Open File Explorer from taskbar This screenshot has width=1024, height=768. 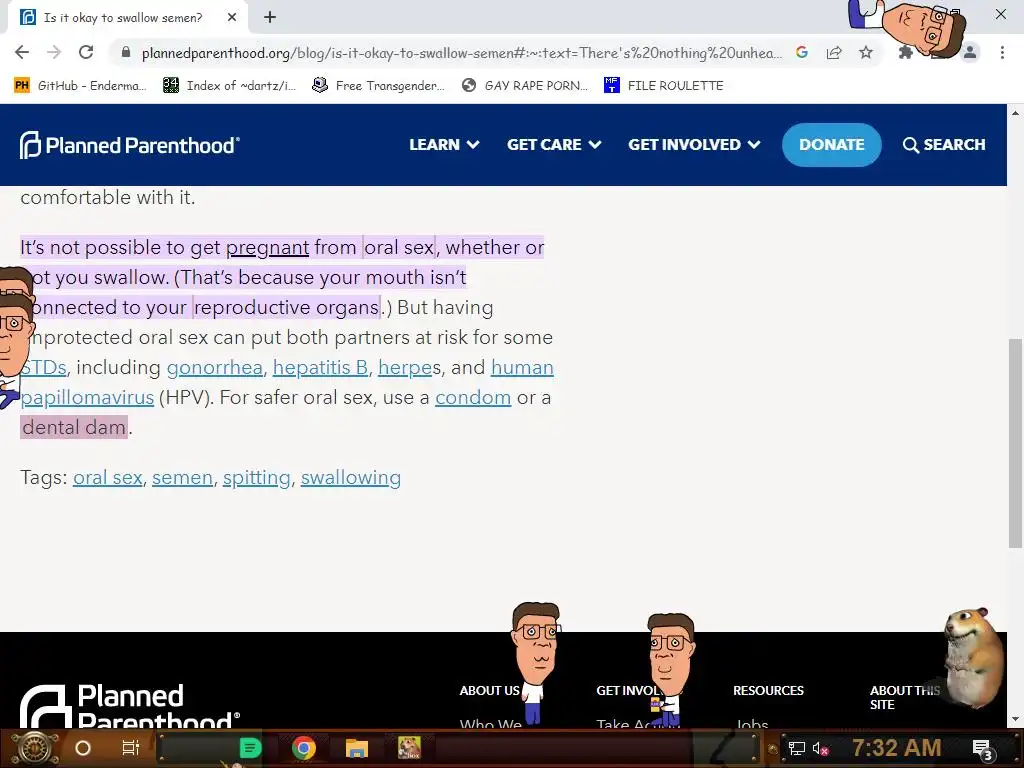pos(357,748)
